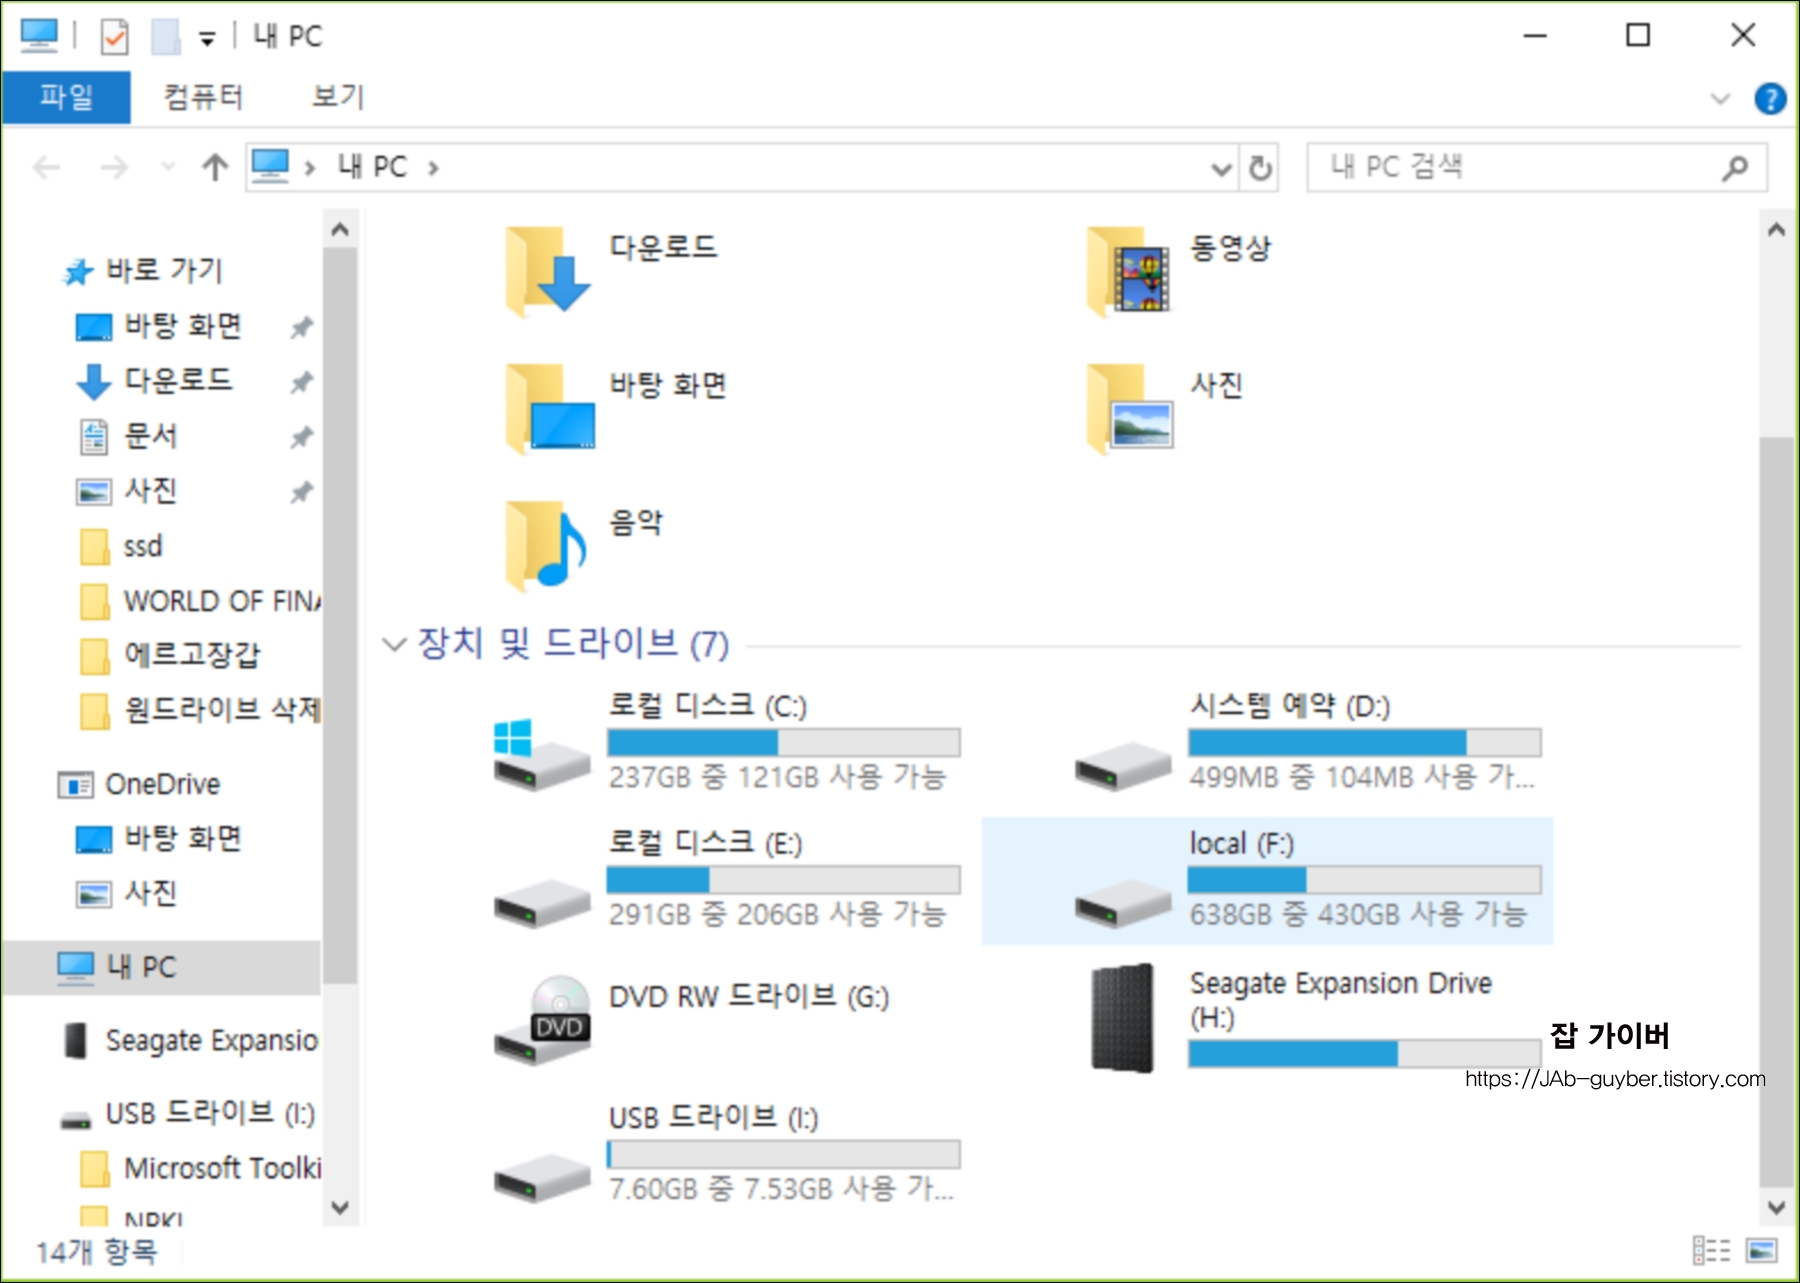Viewport: 1800px width, 1283px height.
Task: Open the Desktop folder icon (바탕 화면) in main pane
Action: click(x=549, y=409)
